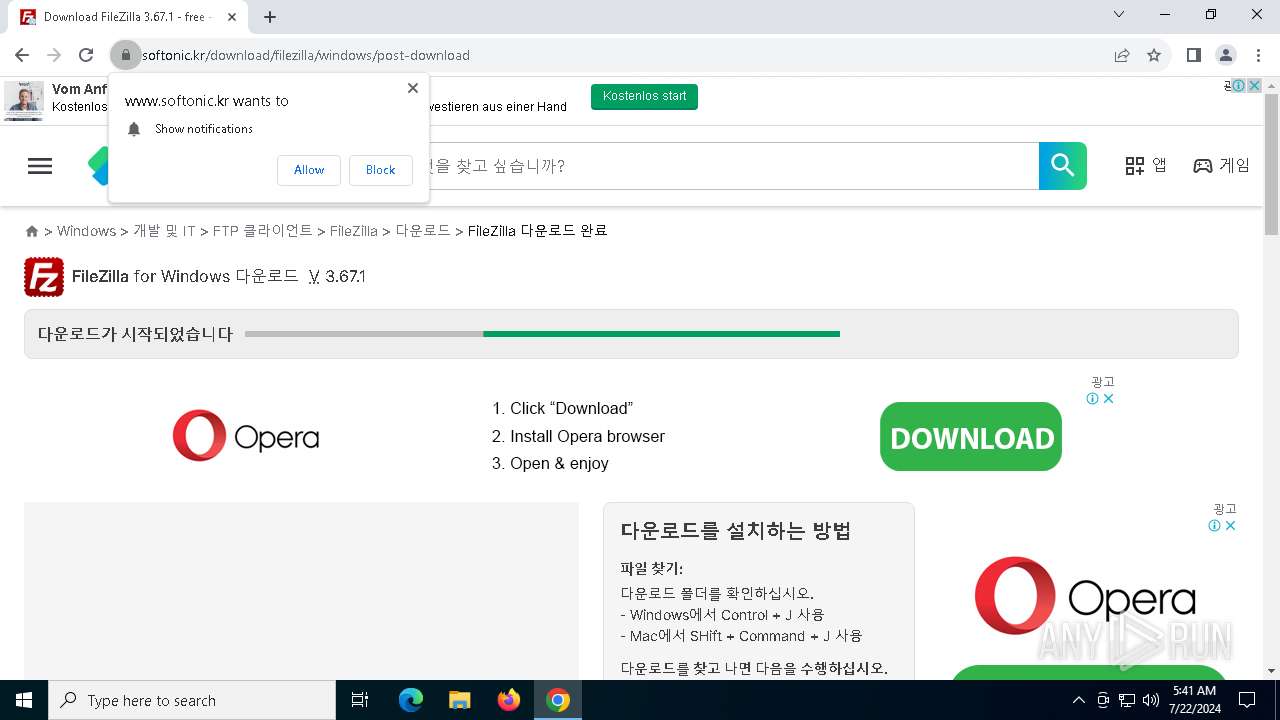Image resolution: width=1280 pixels, height=720 pixels.
Task: Open the Chrome profile icon
Action: [1225, 55]
